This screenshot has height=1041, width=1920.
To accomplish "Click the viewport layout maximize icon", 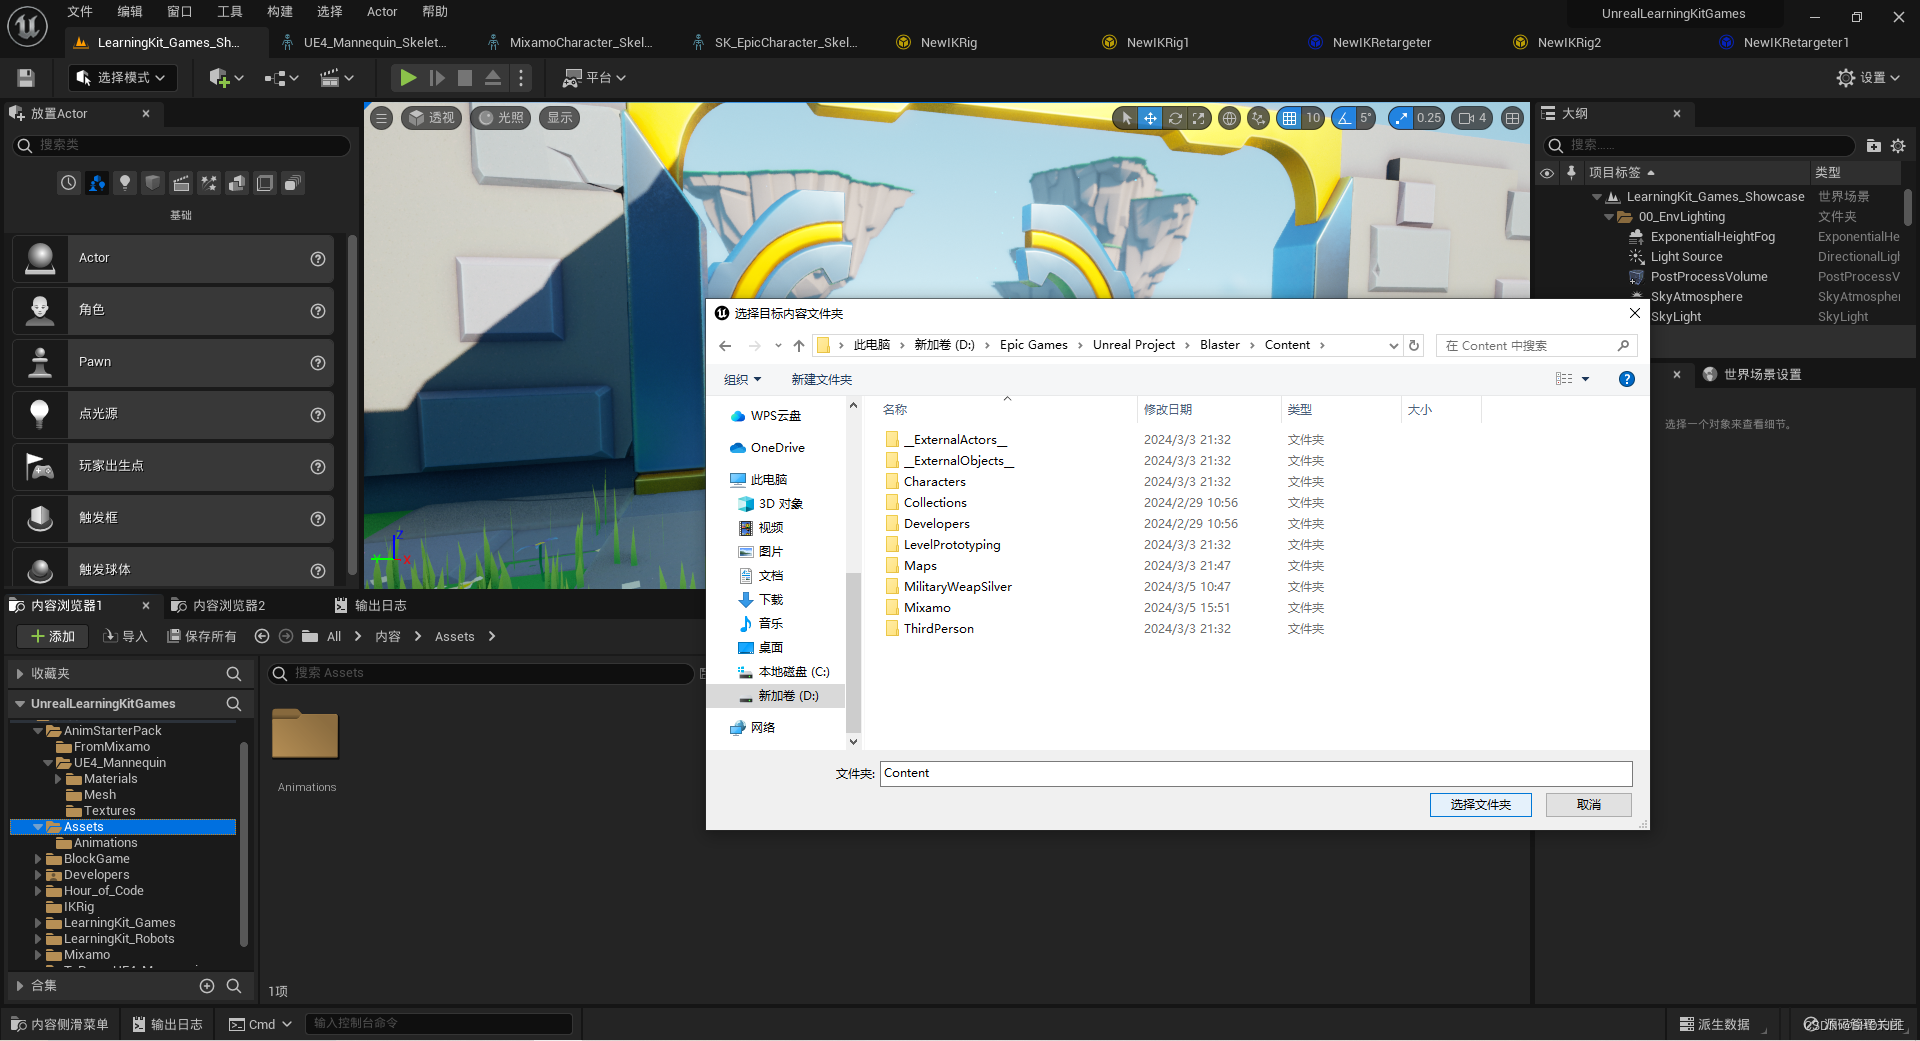I will (1513, 118).
